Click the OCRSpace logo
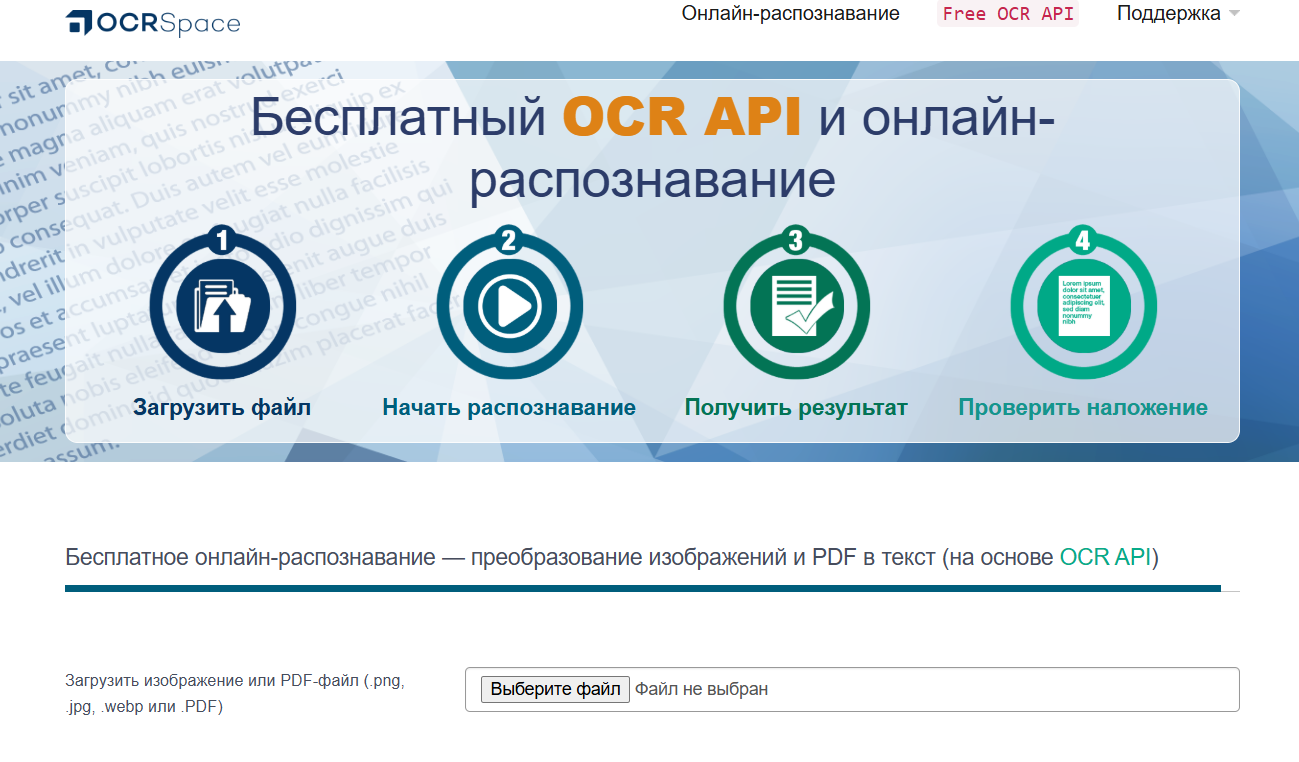The width and height of the screenshot is (1299, 762). 153,22
